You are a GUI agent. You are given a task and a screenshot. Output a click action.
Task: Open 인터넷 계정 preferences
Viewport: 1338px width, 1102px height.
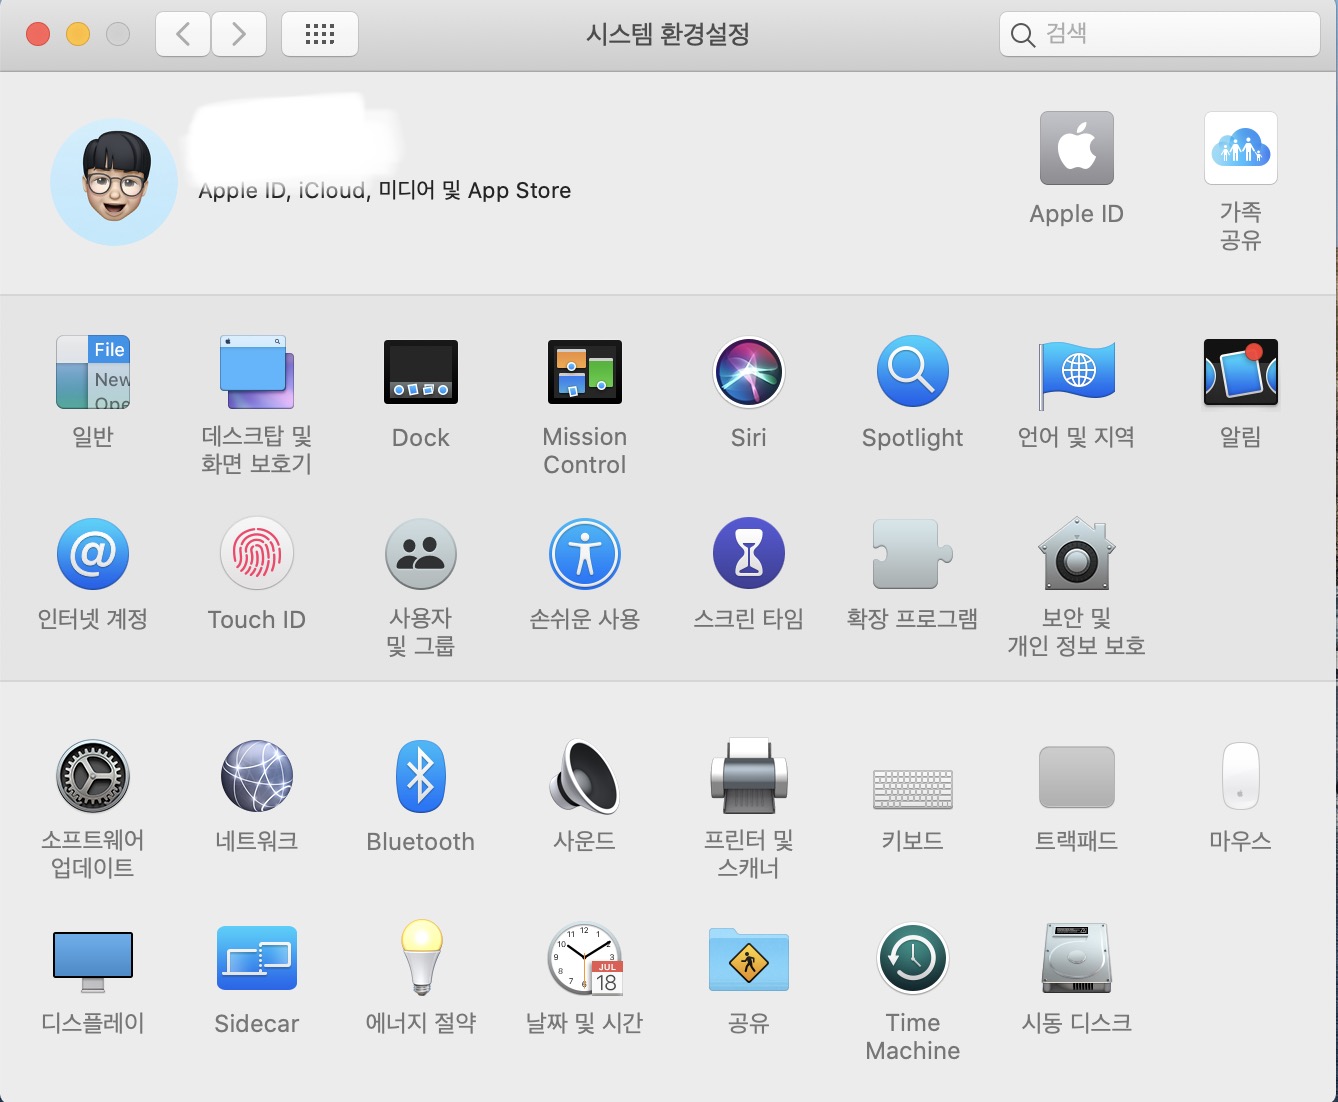[x=93, y=554]
